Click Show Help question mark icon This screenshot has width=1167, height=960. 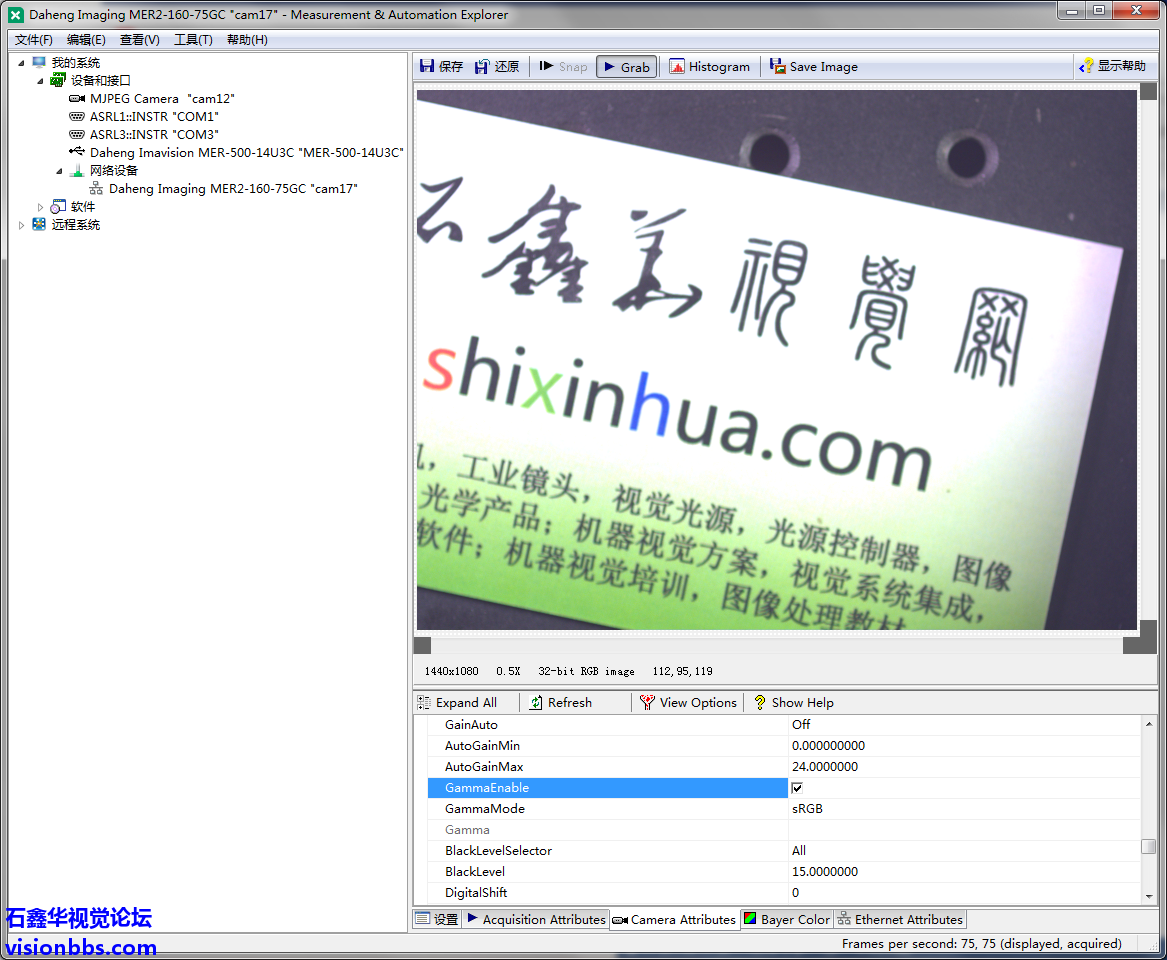click(x=760, y=703)
